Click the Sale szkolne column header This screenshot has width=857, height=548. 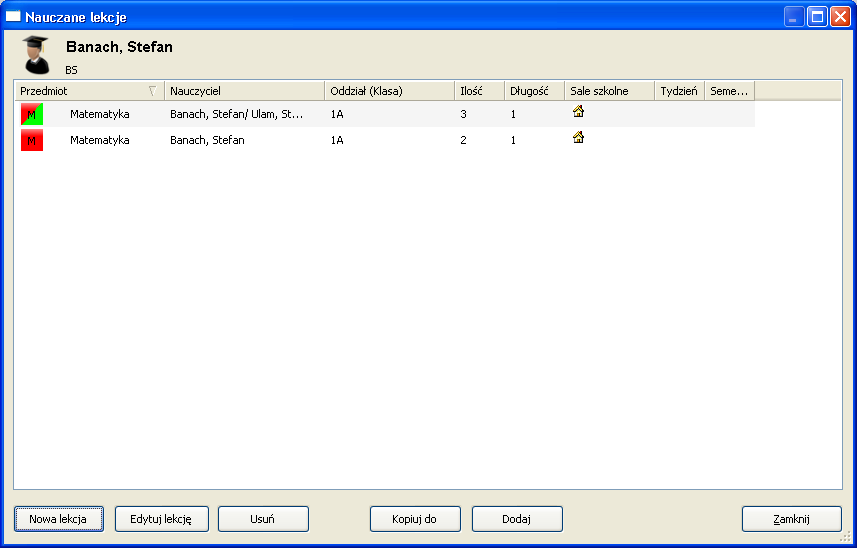tap(609, 91)
